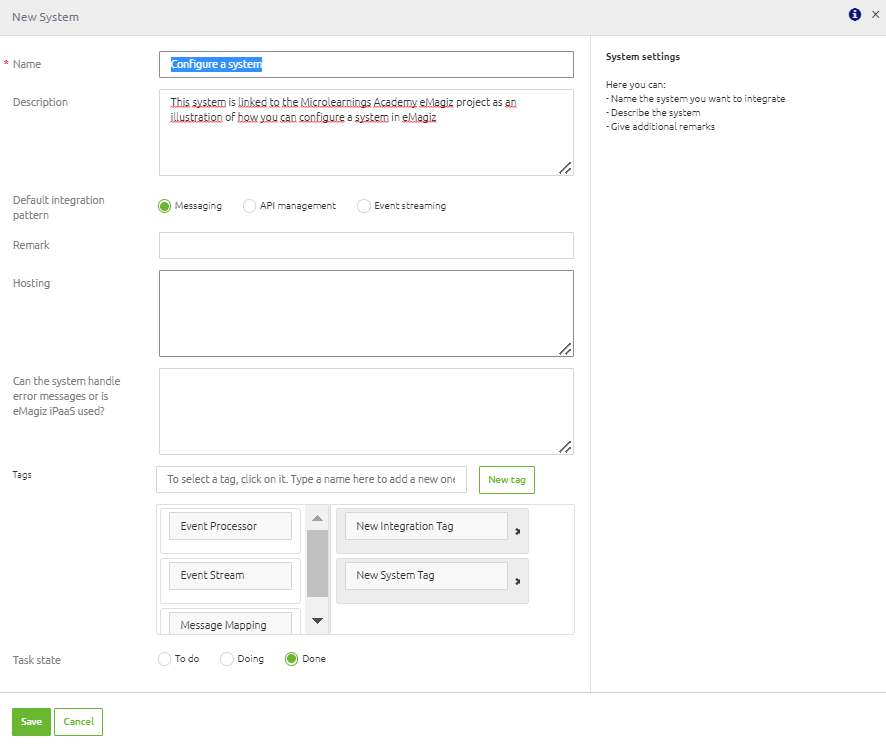Close the New System dialog

click(875, 14)
